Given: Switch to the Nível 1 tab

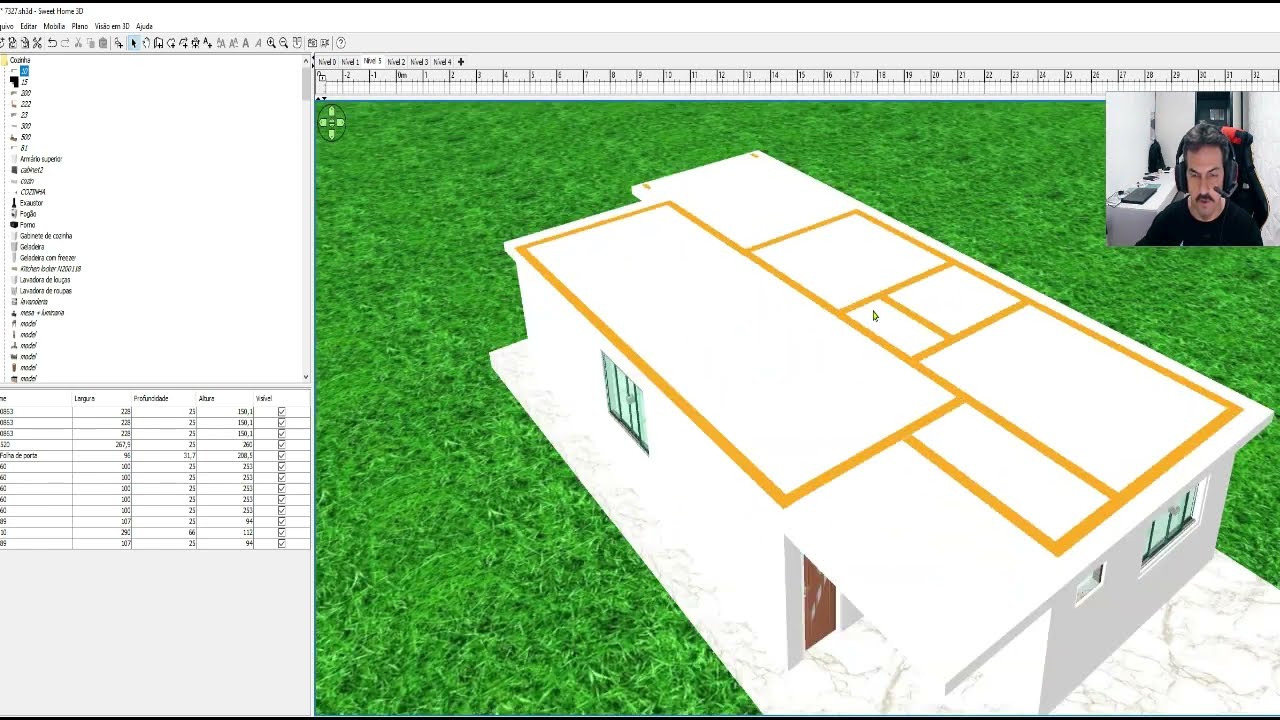Looking at the screenshot, I should point(350,62).
